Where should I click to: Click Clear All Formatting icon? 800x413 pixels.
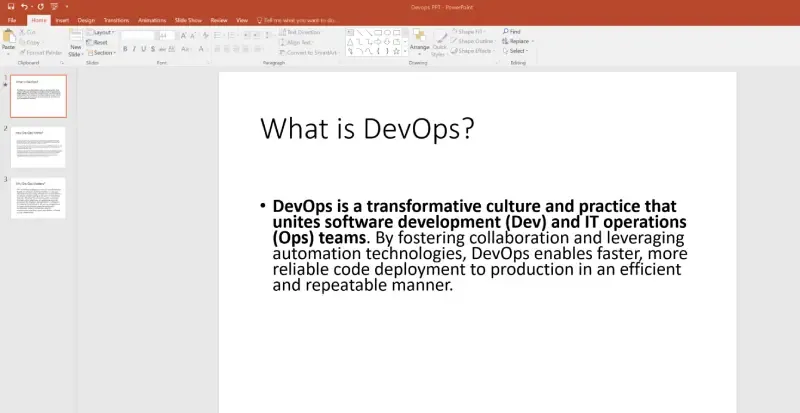(206, 36)
